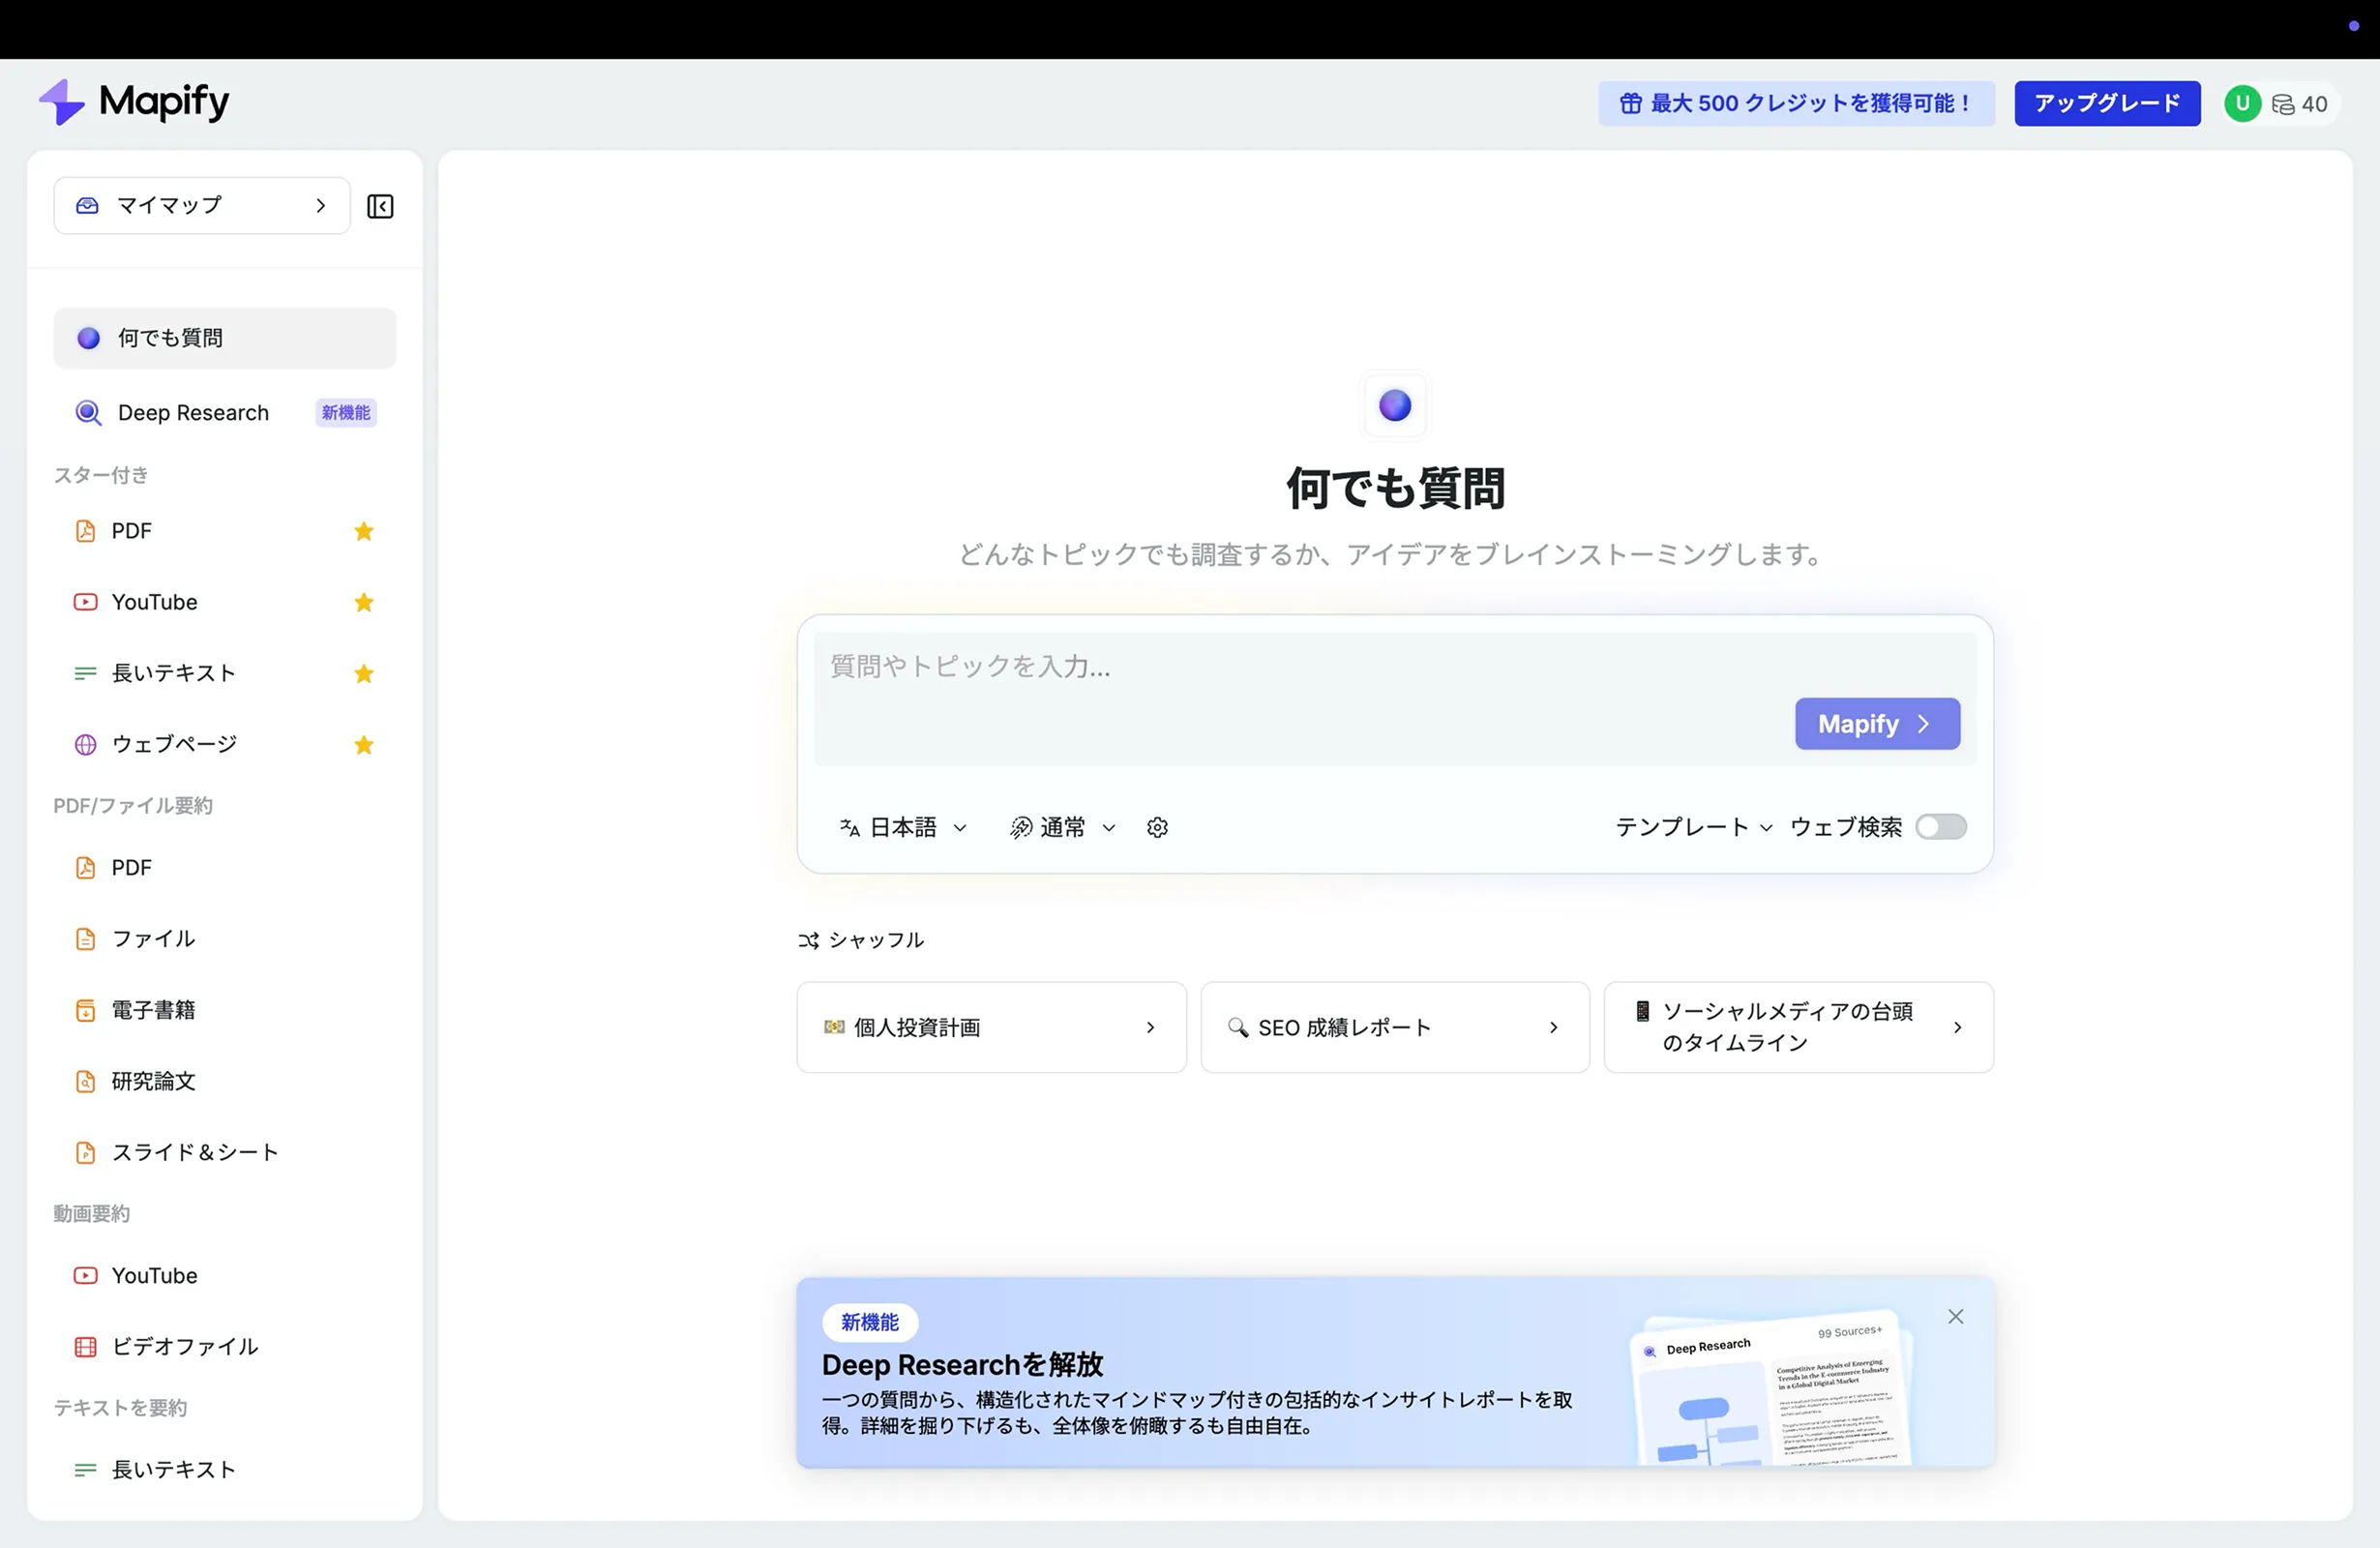
Task: Click the shuffle icon beside シャッフル
Action: click(807, 940)
